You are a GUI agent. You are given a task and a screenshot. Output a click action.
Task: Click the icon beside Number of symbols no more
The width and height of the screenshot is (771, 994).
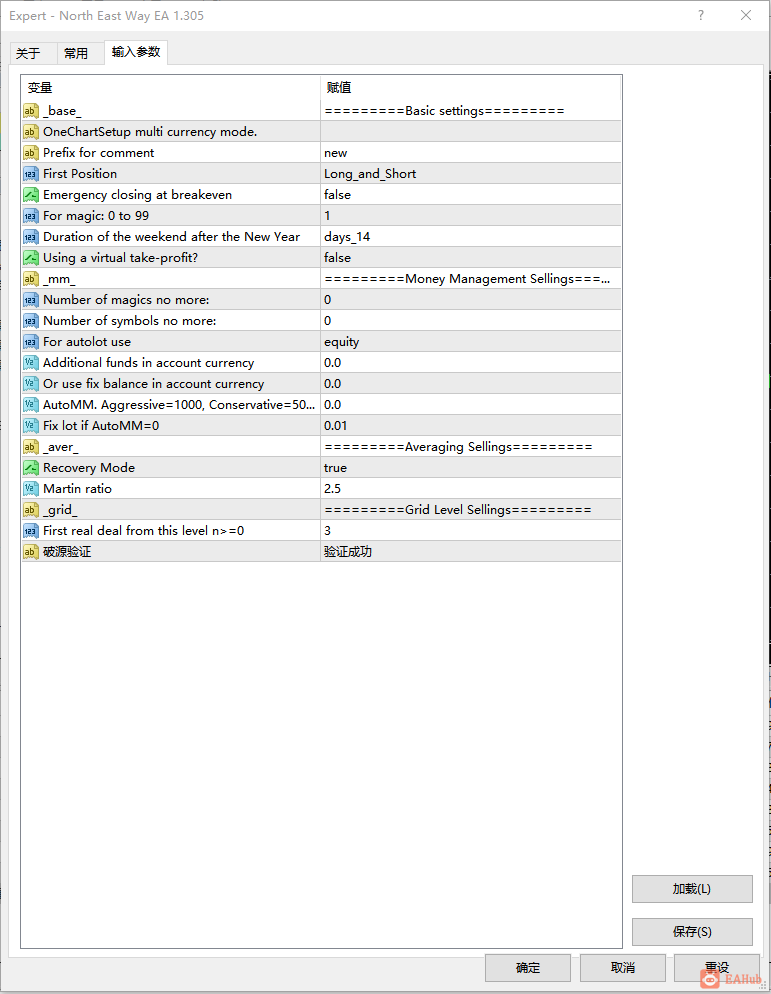(30, 321)
